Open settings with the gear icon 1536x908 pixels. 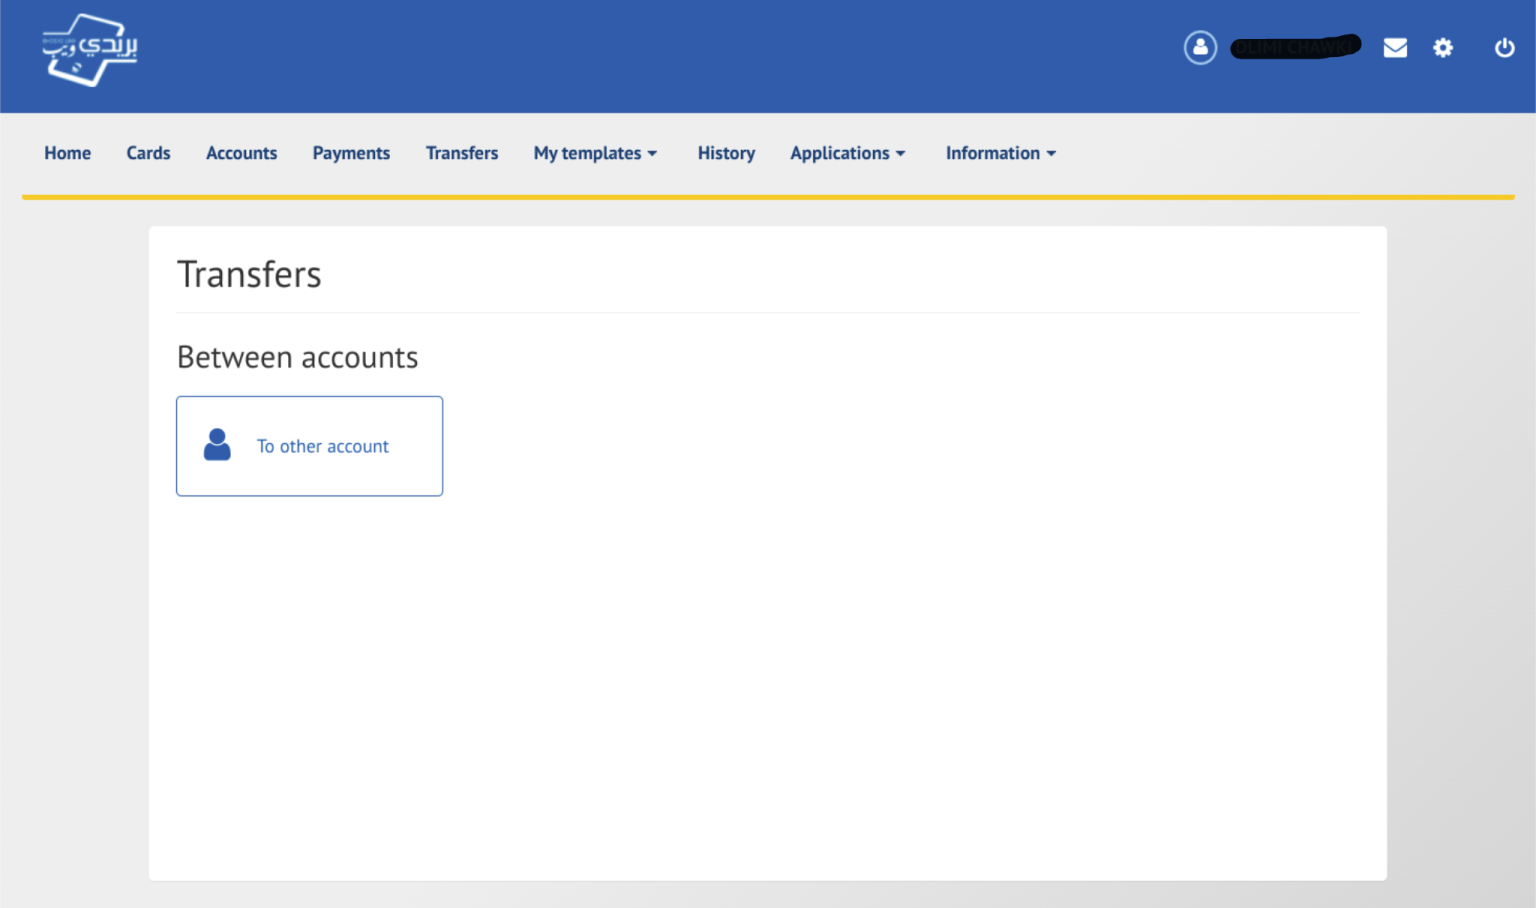1443,48
